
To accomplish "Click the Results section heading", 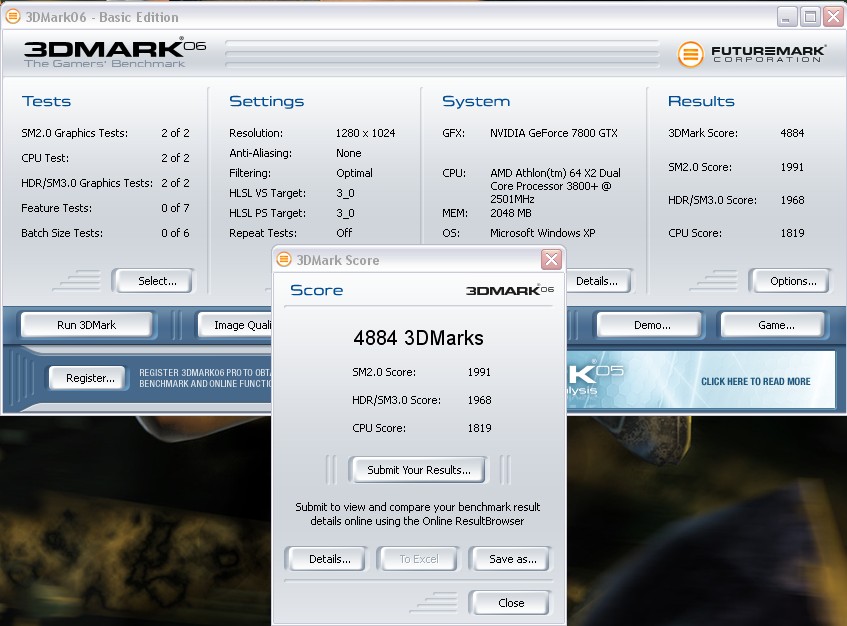I will point(701,101).
